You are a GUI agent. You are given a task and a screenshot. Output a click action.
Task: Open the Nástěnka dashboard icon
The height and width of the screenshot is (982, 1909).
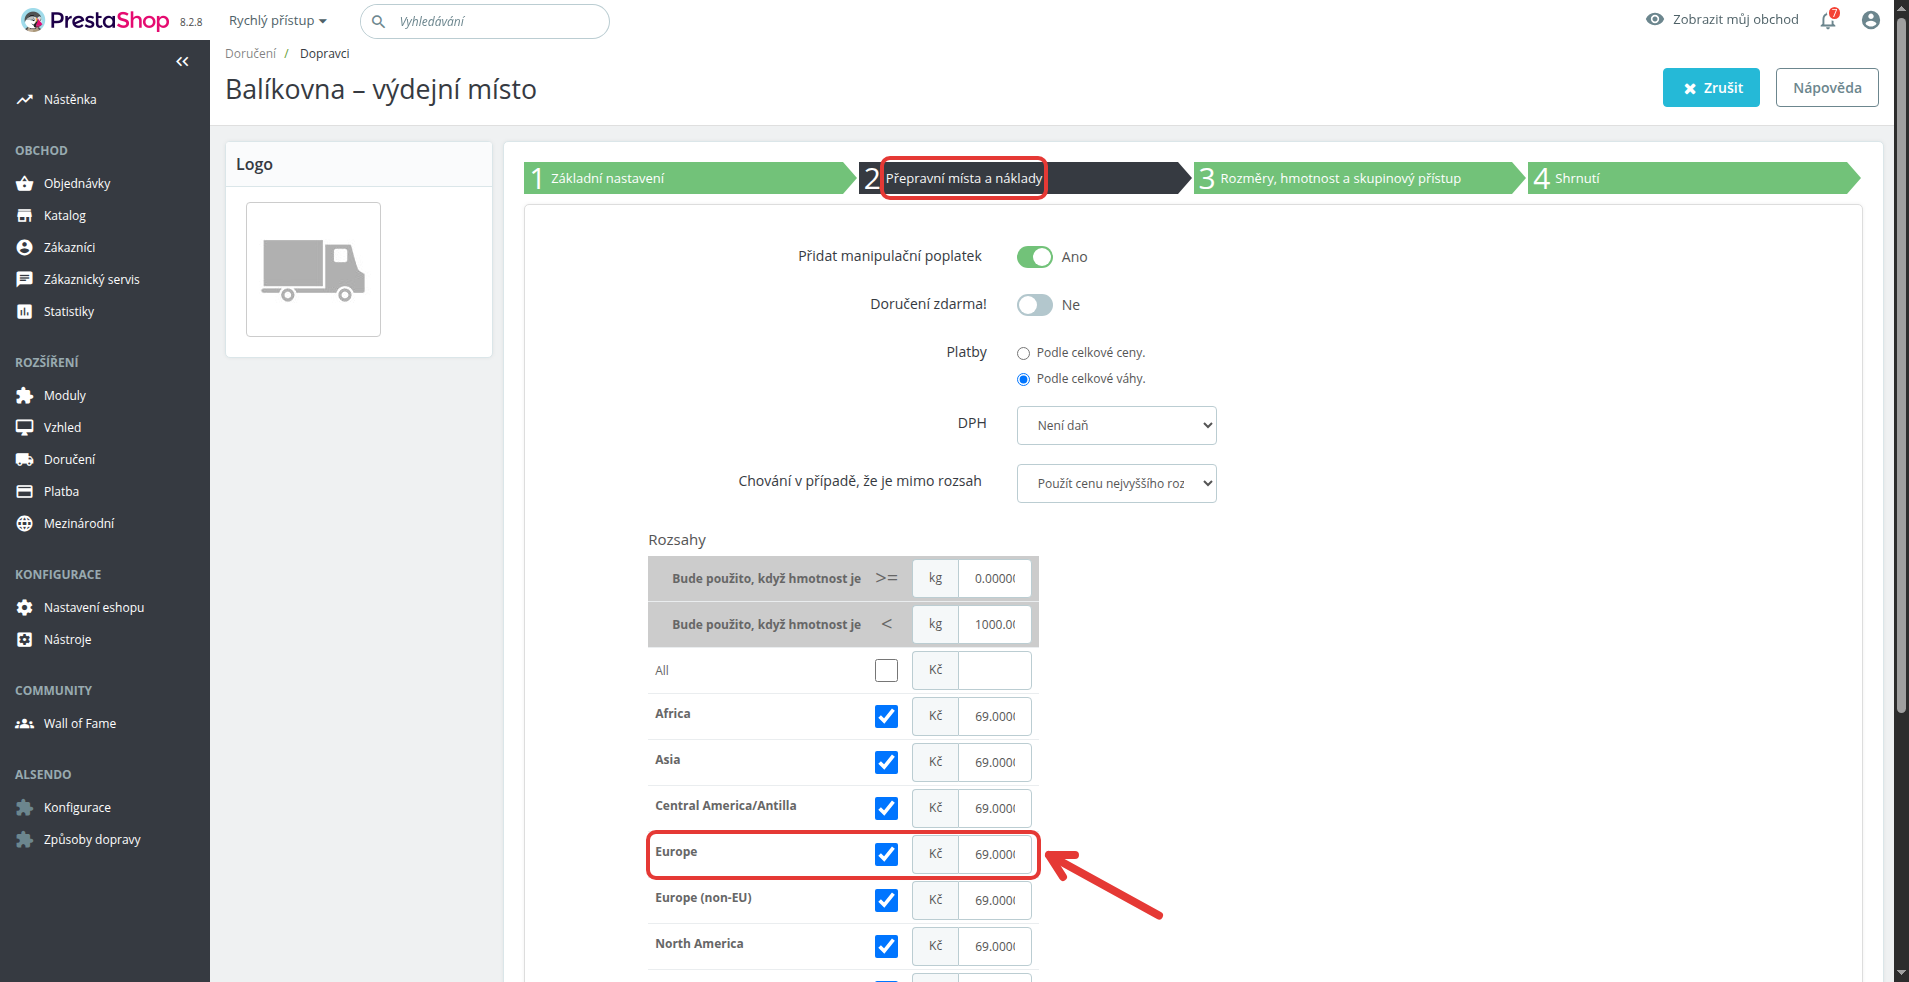click(x=25, y=100)
